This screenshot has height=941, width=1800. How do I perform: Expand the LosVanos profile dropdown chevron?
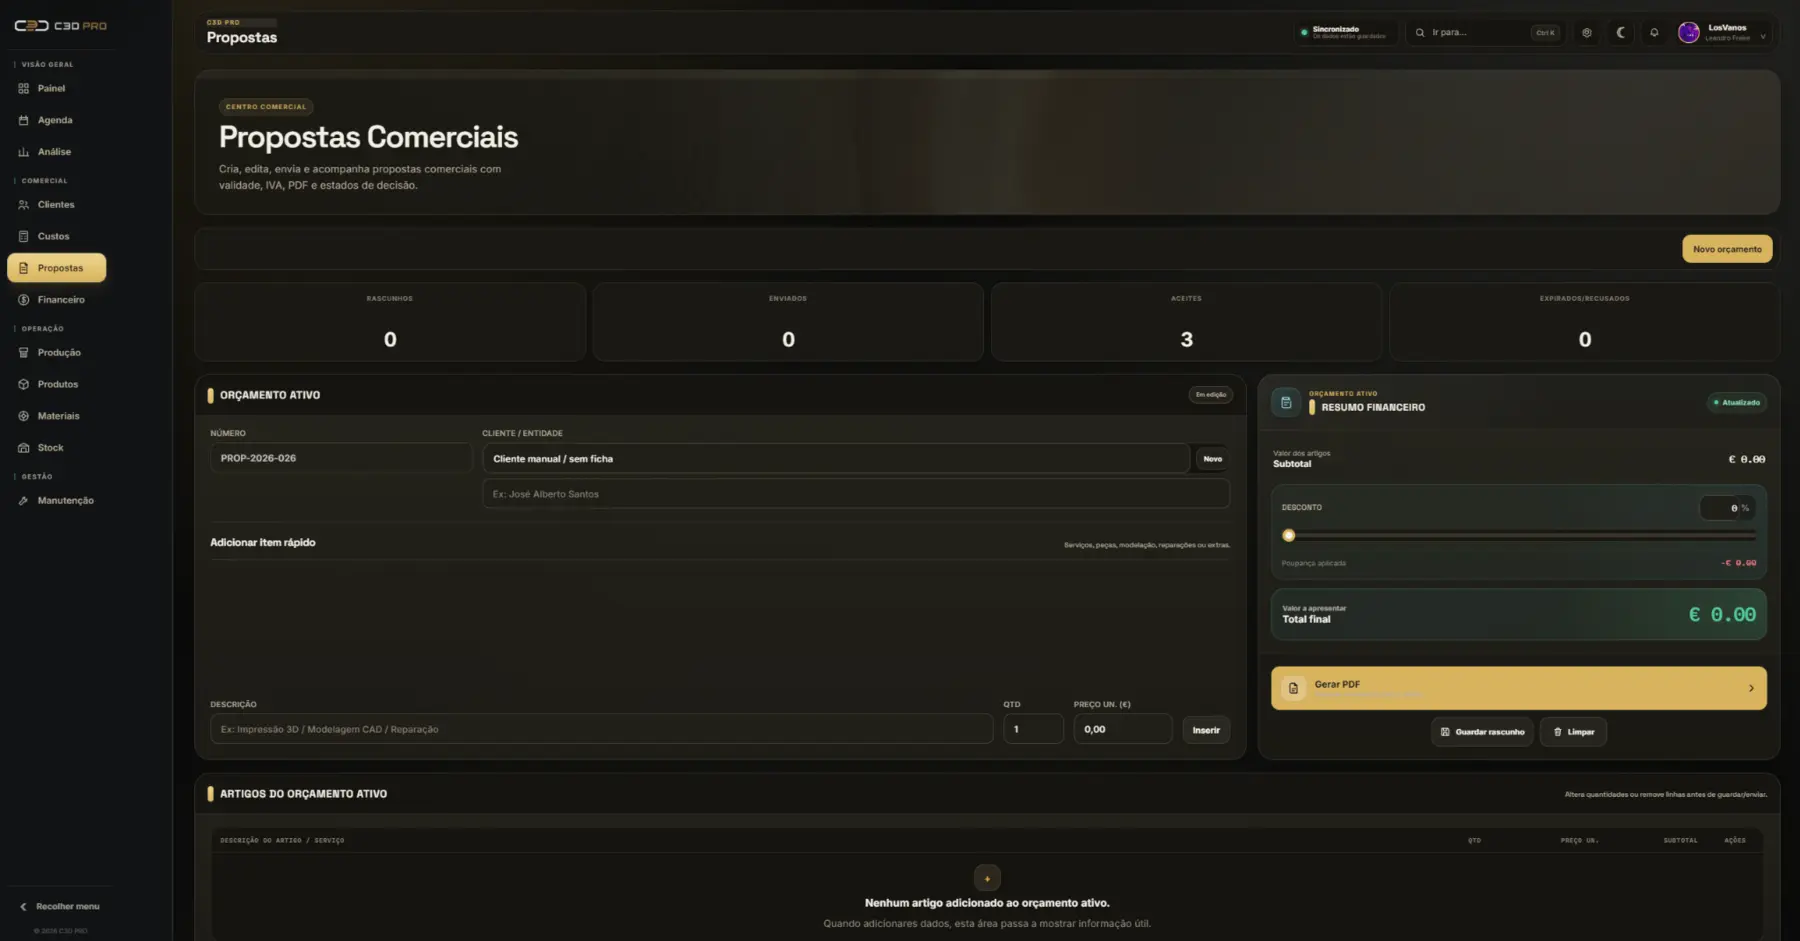click(1763, 37)
